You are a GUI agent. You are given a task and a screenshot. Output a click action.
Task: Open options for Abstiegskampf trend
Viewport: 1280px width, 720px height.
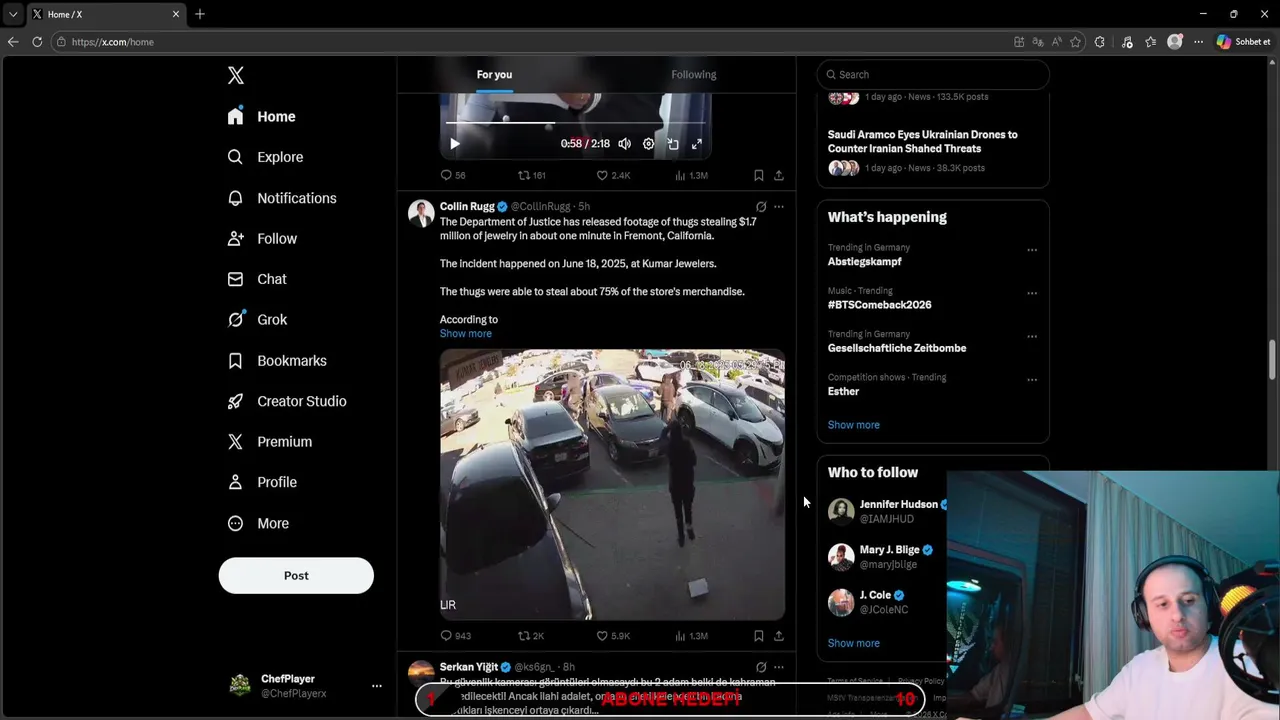(1032, 250)
